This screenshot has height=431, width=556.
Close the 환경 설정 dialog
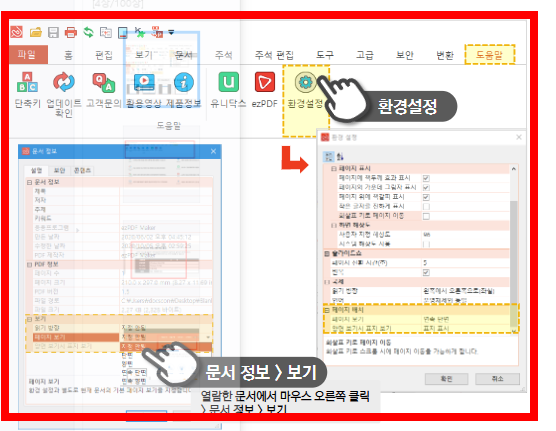[519, 137]
